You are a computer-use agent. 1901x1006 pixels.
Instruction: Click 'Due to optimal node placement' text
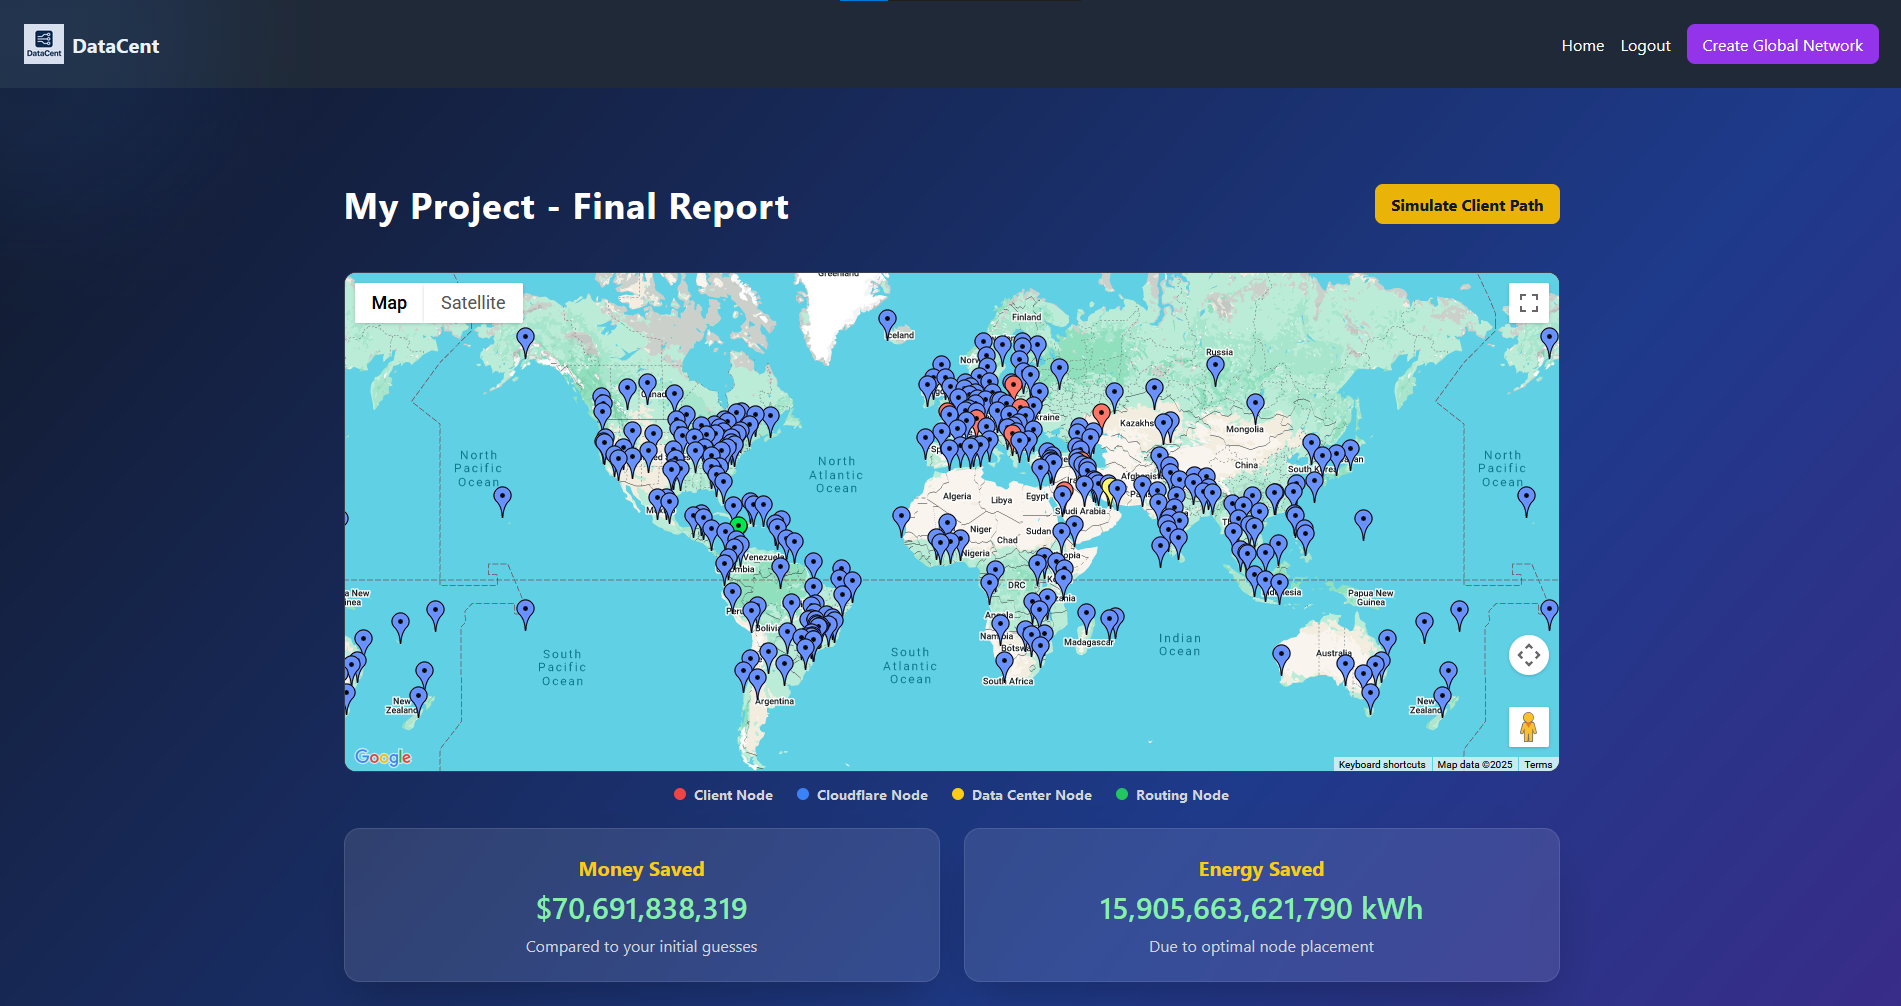pos(1262,946)
